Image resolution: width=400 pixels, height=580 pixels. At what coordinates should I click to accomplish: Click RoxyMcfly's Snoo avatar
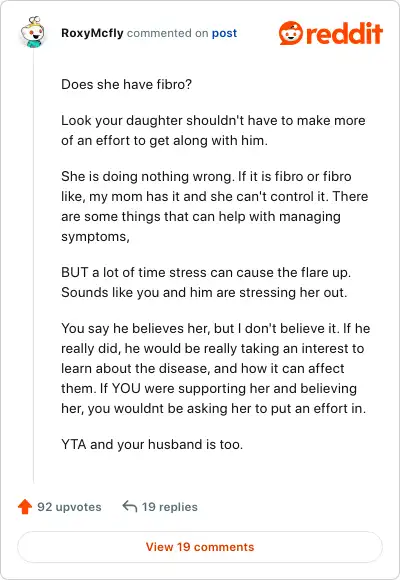tap(33, 33)
